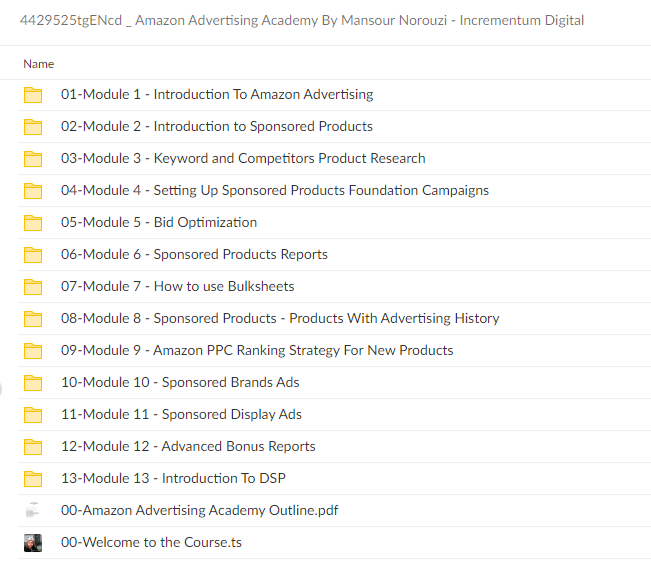Open 06-Module 6 - Sponsored Products Reports
651x572 pixels.
click(x=194, y=254)
